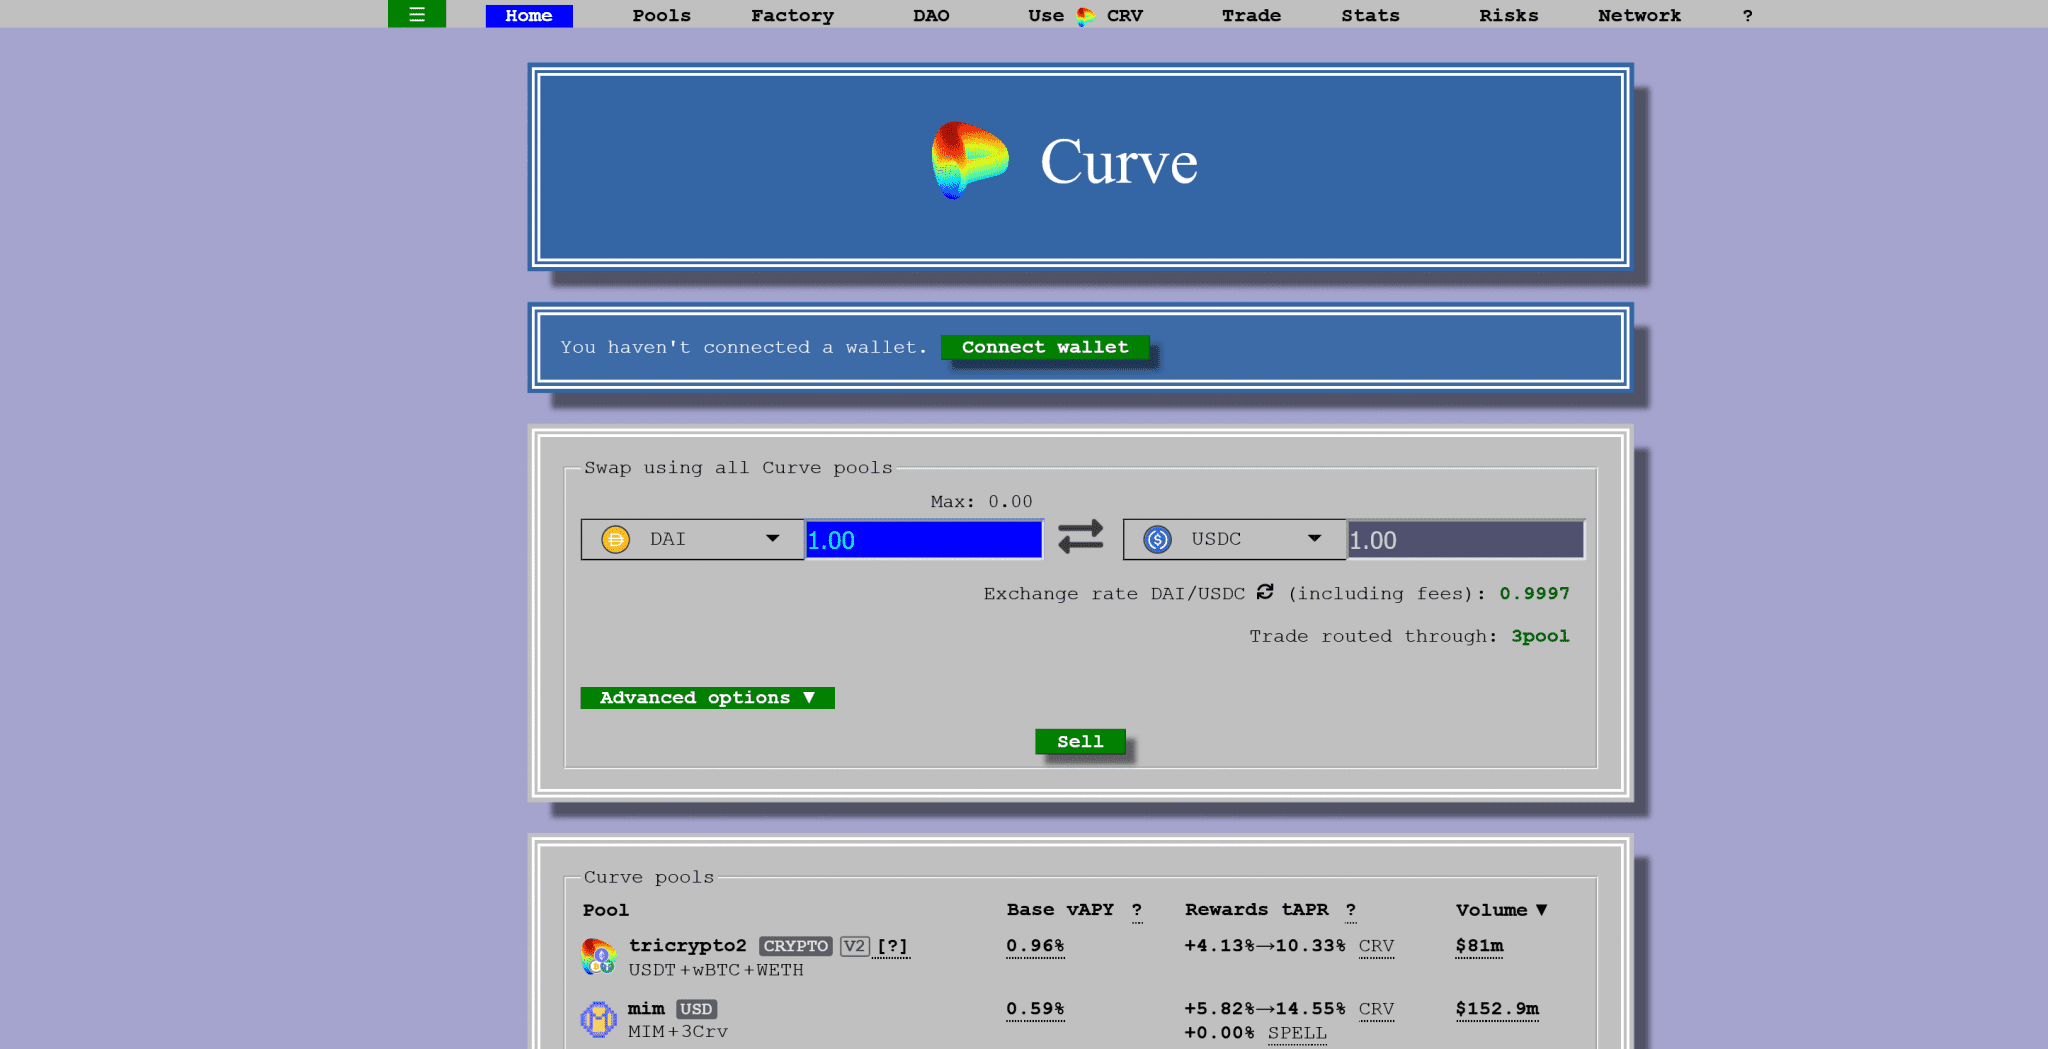
Task: Open the Pools menu item
Action: (661, 16)
